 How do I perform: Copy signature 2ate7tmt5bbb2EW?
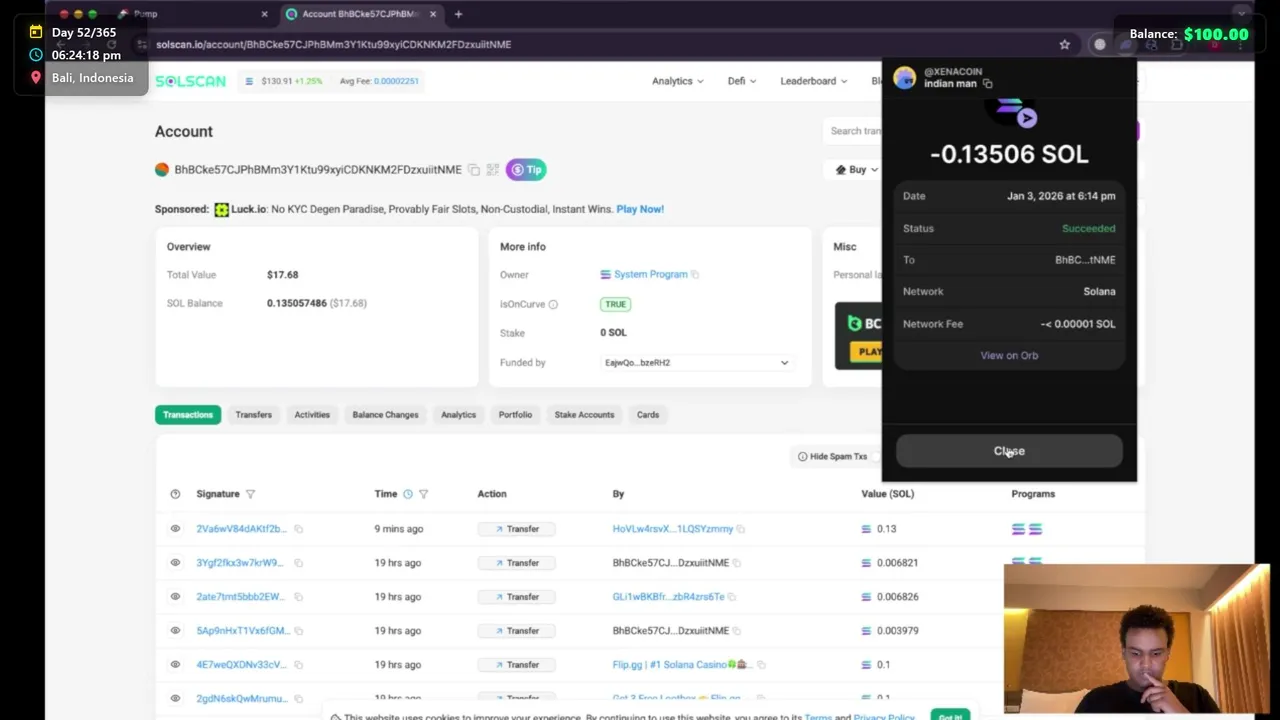(x=298, y=597)
